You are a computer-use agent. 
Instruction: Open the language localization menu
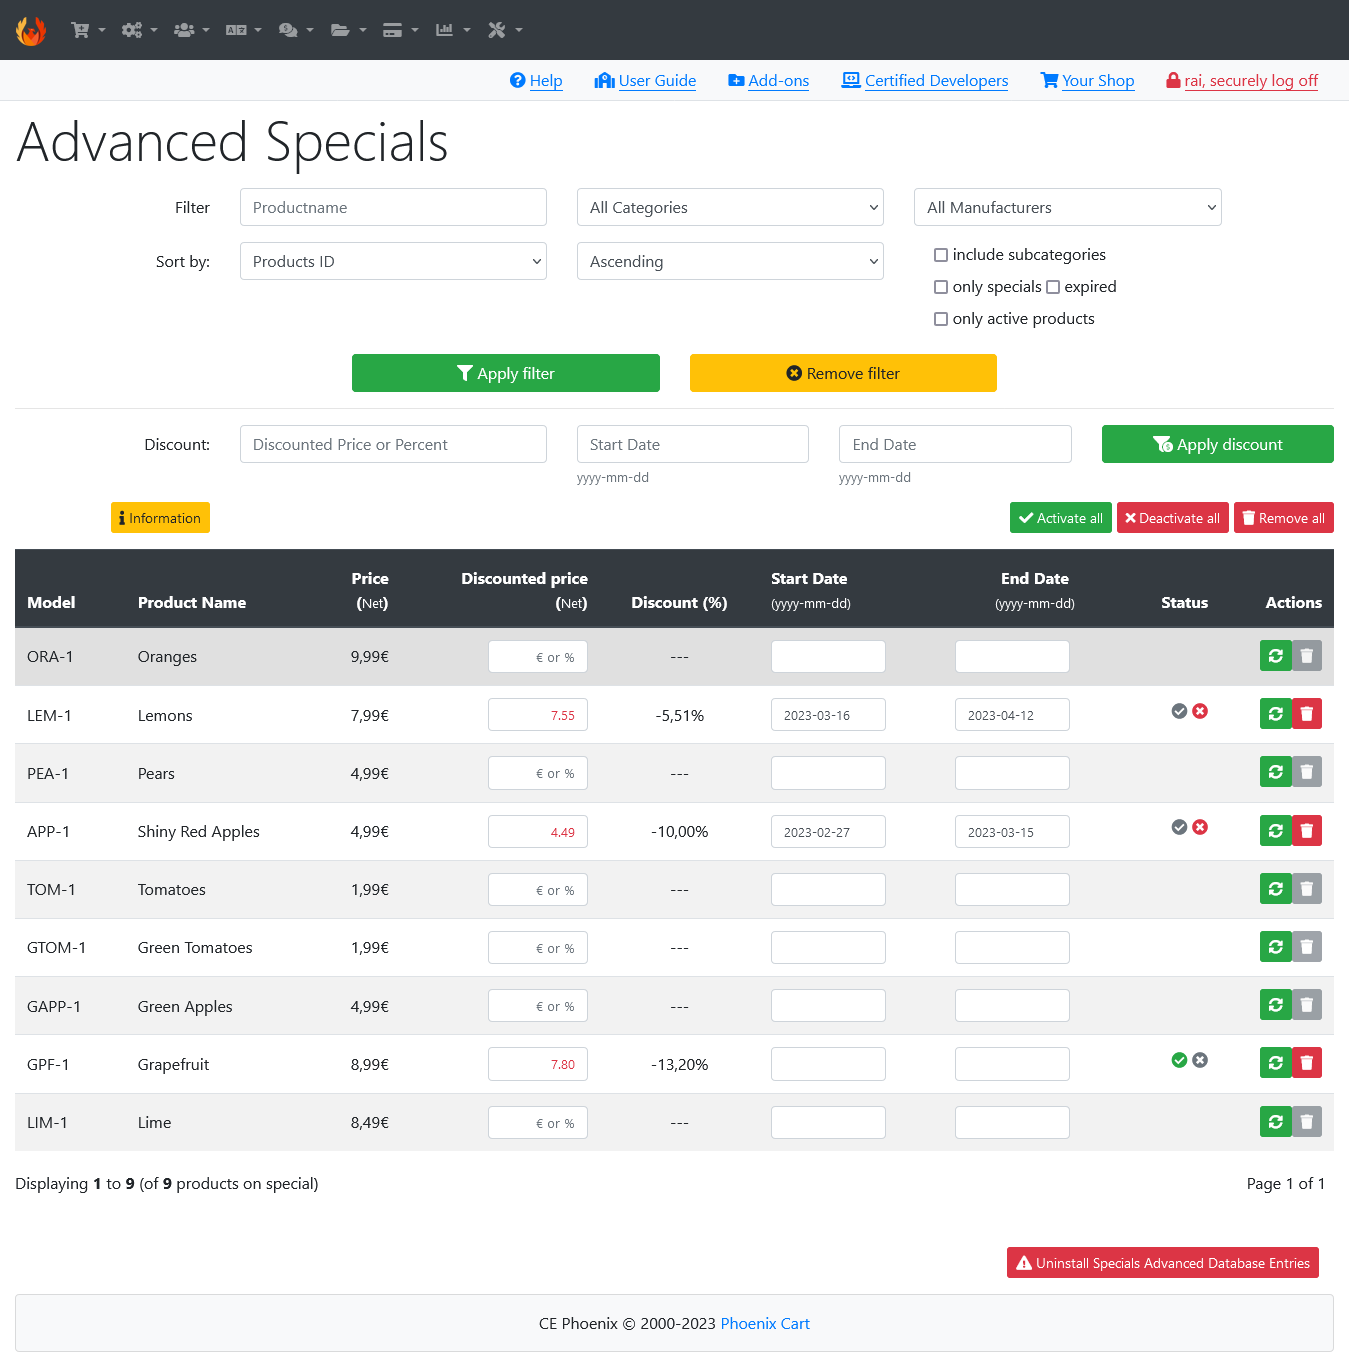[244, 30]
